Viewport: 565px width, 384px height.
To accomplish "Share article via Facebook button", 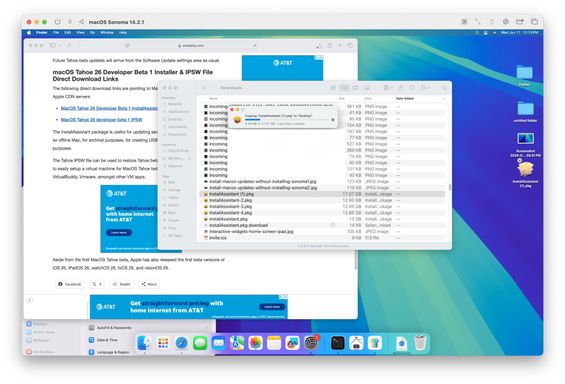I will click(70, 284).
